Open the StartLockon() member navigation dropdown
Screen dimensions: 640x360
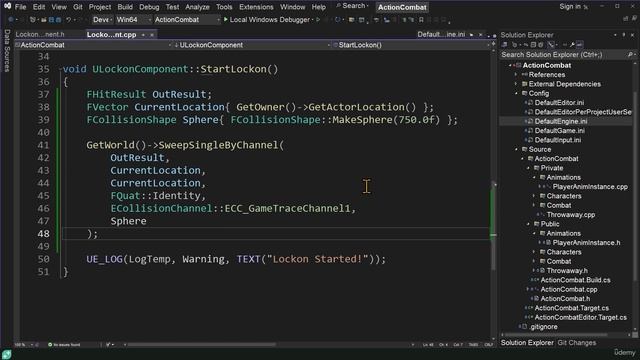pos(411,45)
